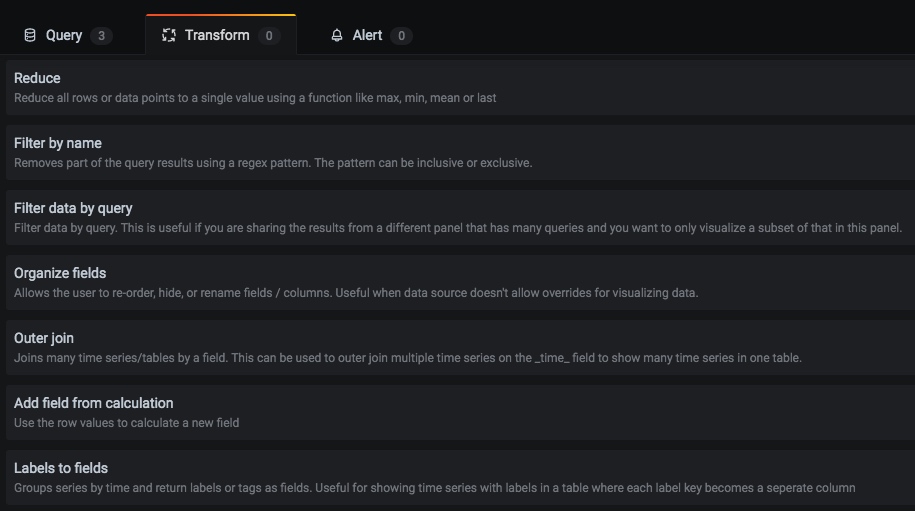This screenshot has width=915, height=511.
Task: Pick the Organize fields transformation
Action: click(x=60, y=273)
